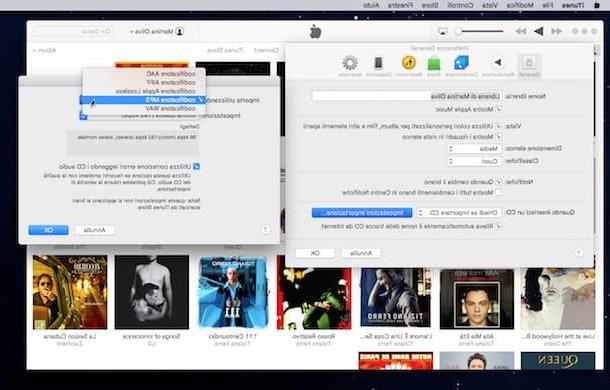
Task: Toggle Rileva automaticamente il nome delle tracce
Action: 498,226
